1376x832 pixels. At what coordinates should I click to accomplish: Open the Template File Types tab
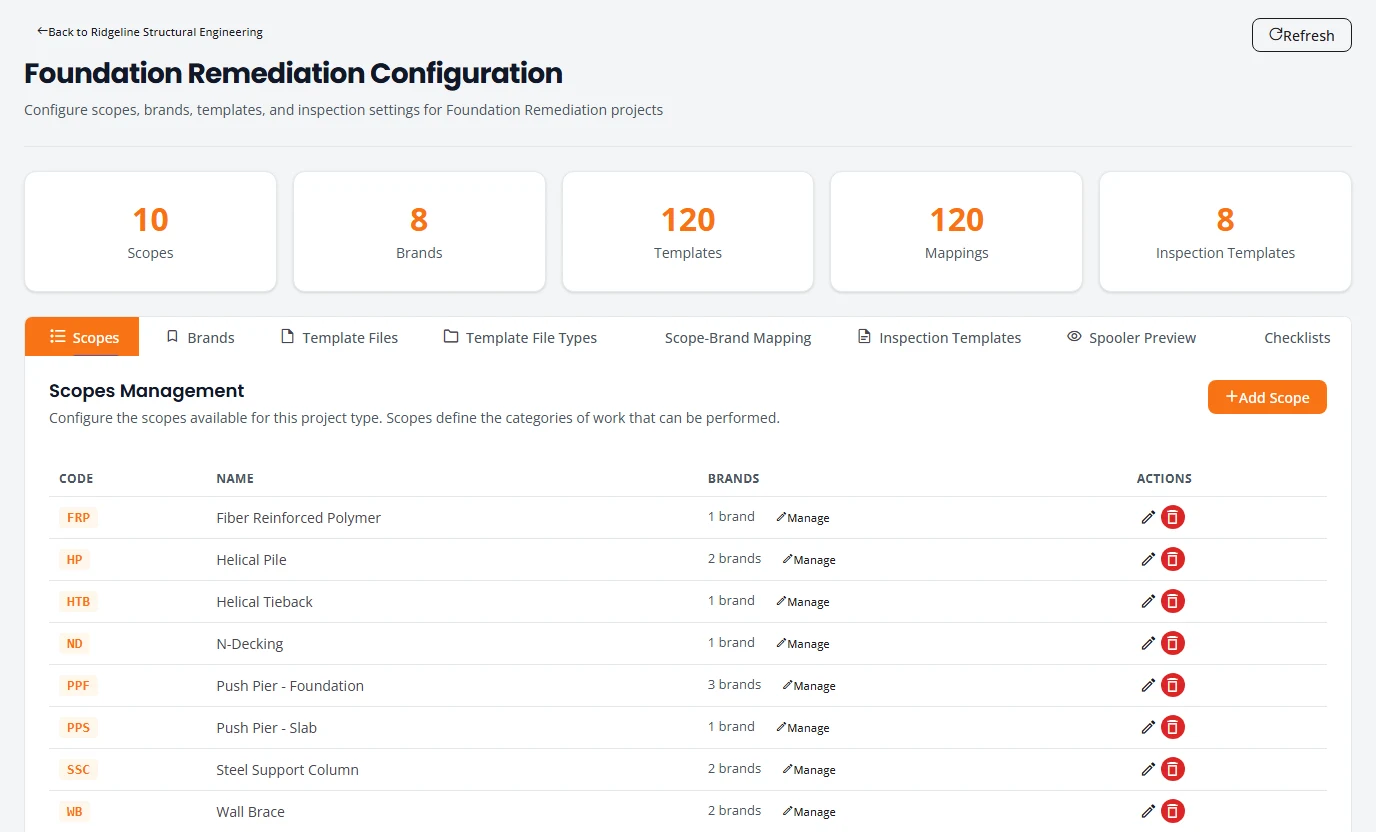tap(520, 337)
